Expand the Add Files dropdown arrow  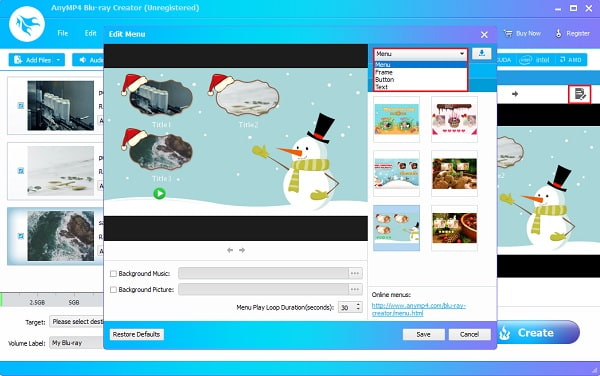pos(58,60)
